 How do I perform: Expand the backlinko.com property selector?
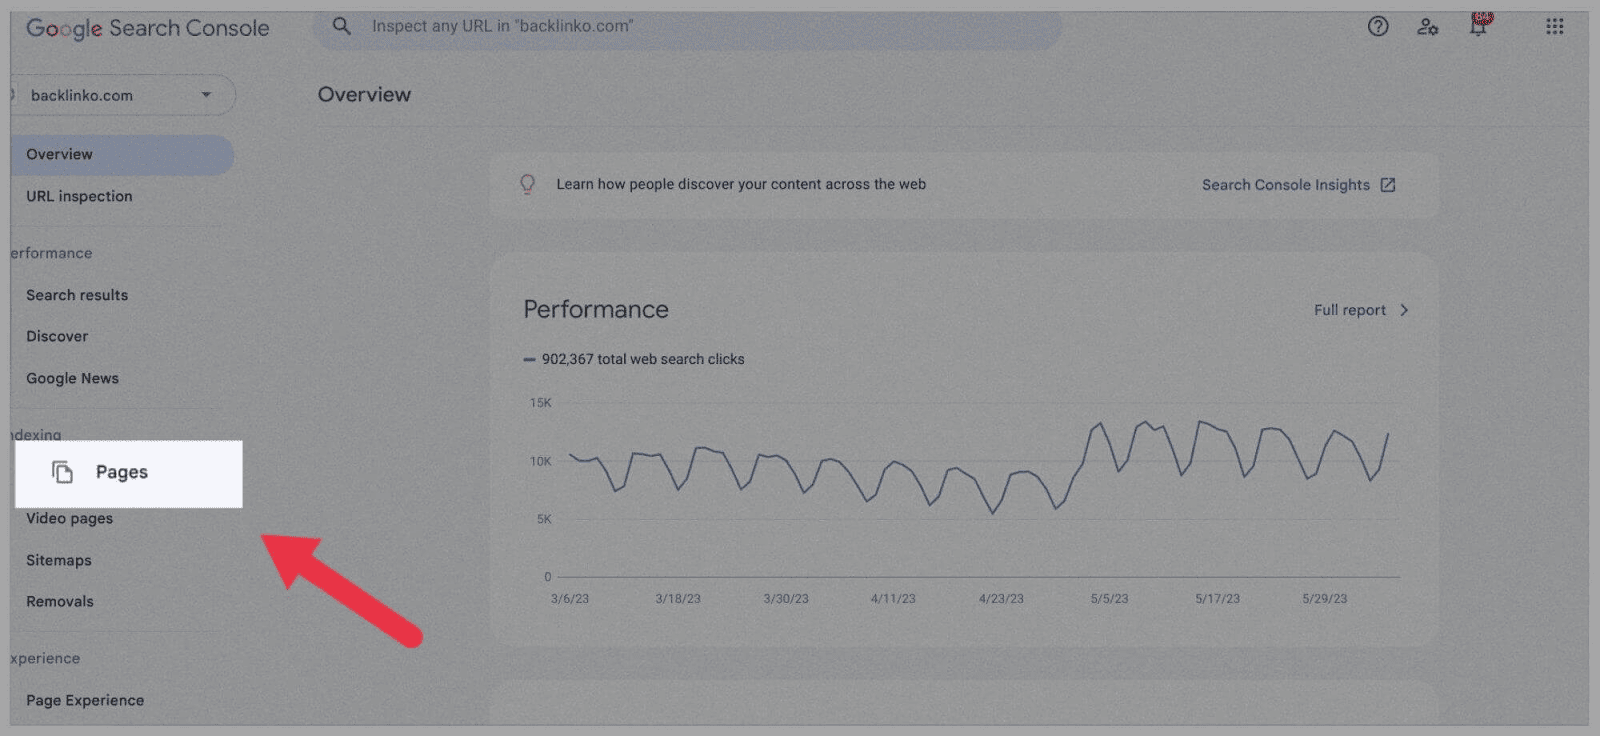point(207,94)
